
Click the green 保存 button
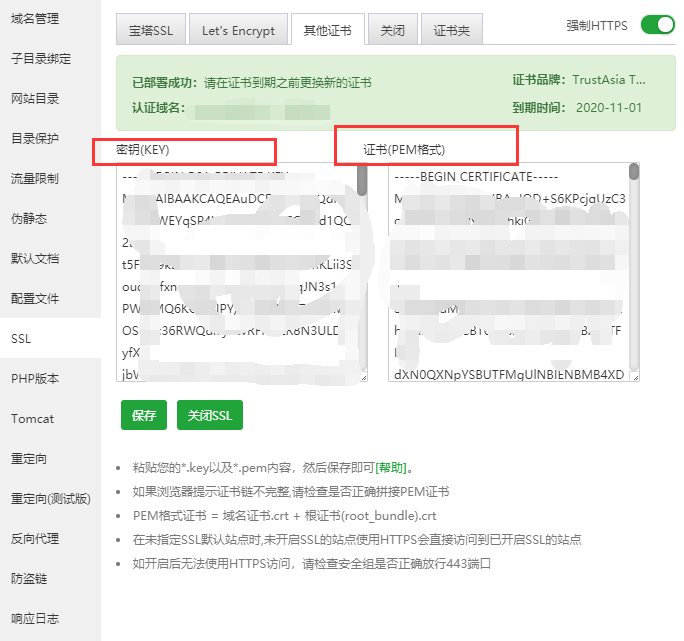click(x=143, y=415)
